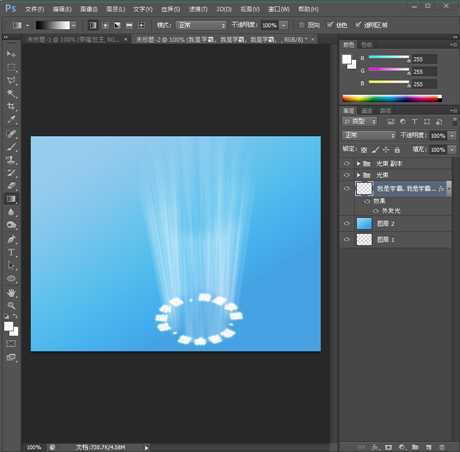Choose diamond gradient style in options bar
460x452 pixels.
(141, 25)
